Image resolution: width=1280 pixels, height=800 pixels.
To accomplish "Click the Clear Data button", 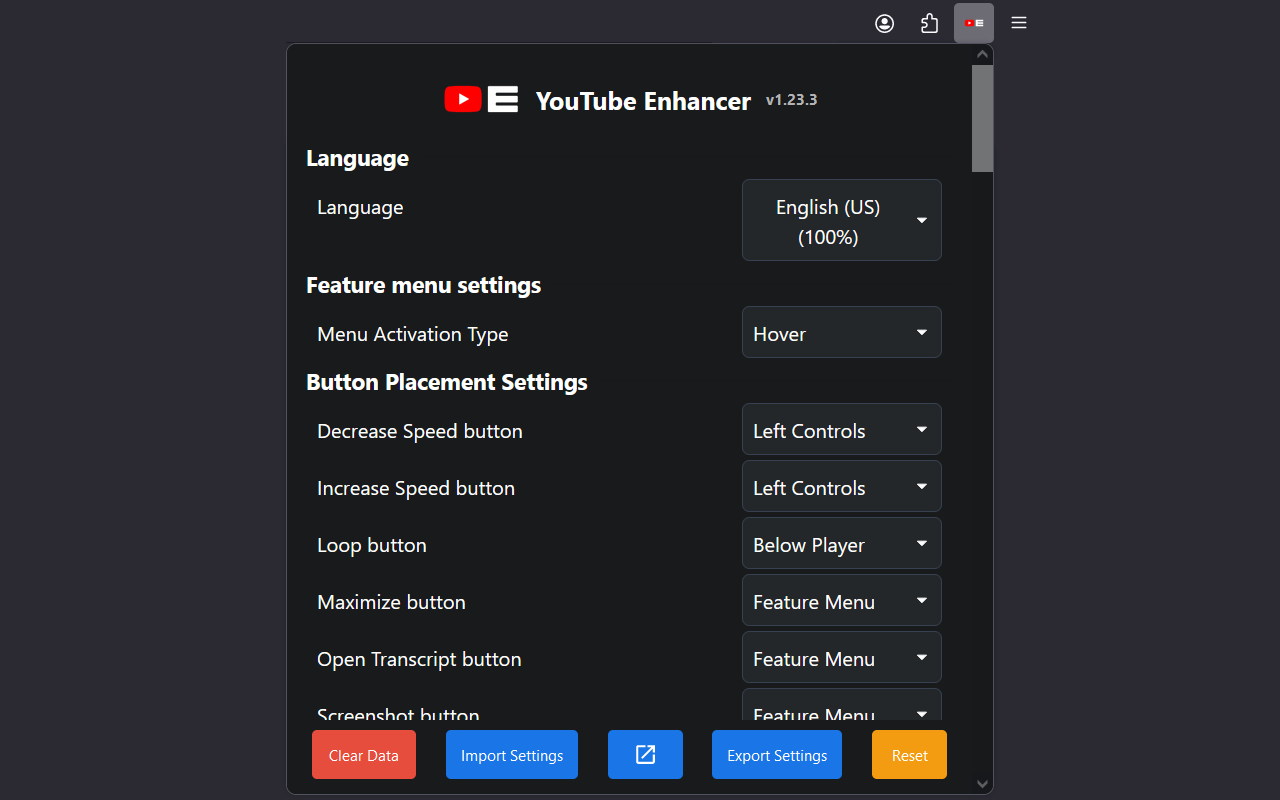I will [363, 754].
